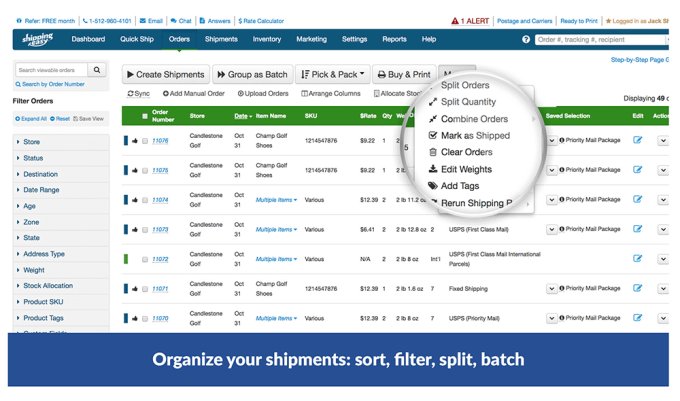Click thumbs-up icon on order 11071
The image size is (680, 401).
(x=135, y=289)
